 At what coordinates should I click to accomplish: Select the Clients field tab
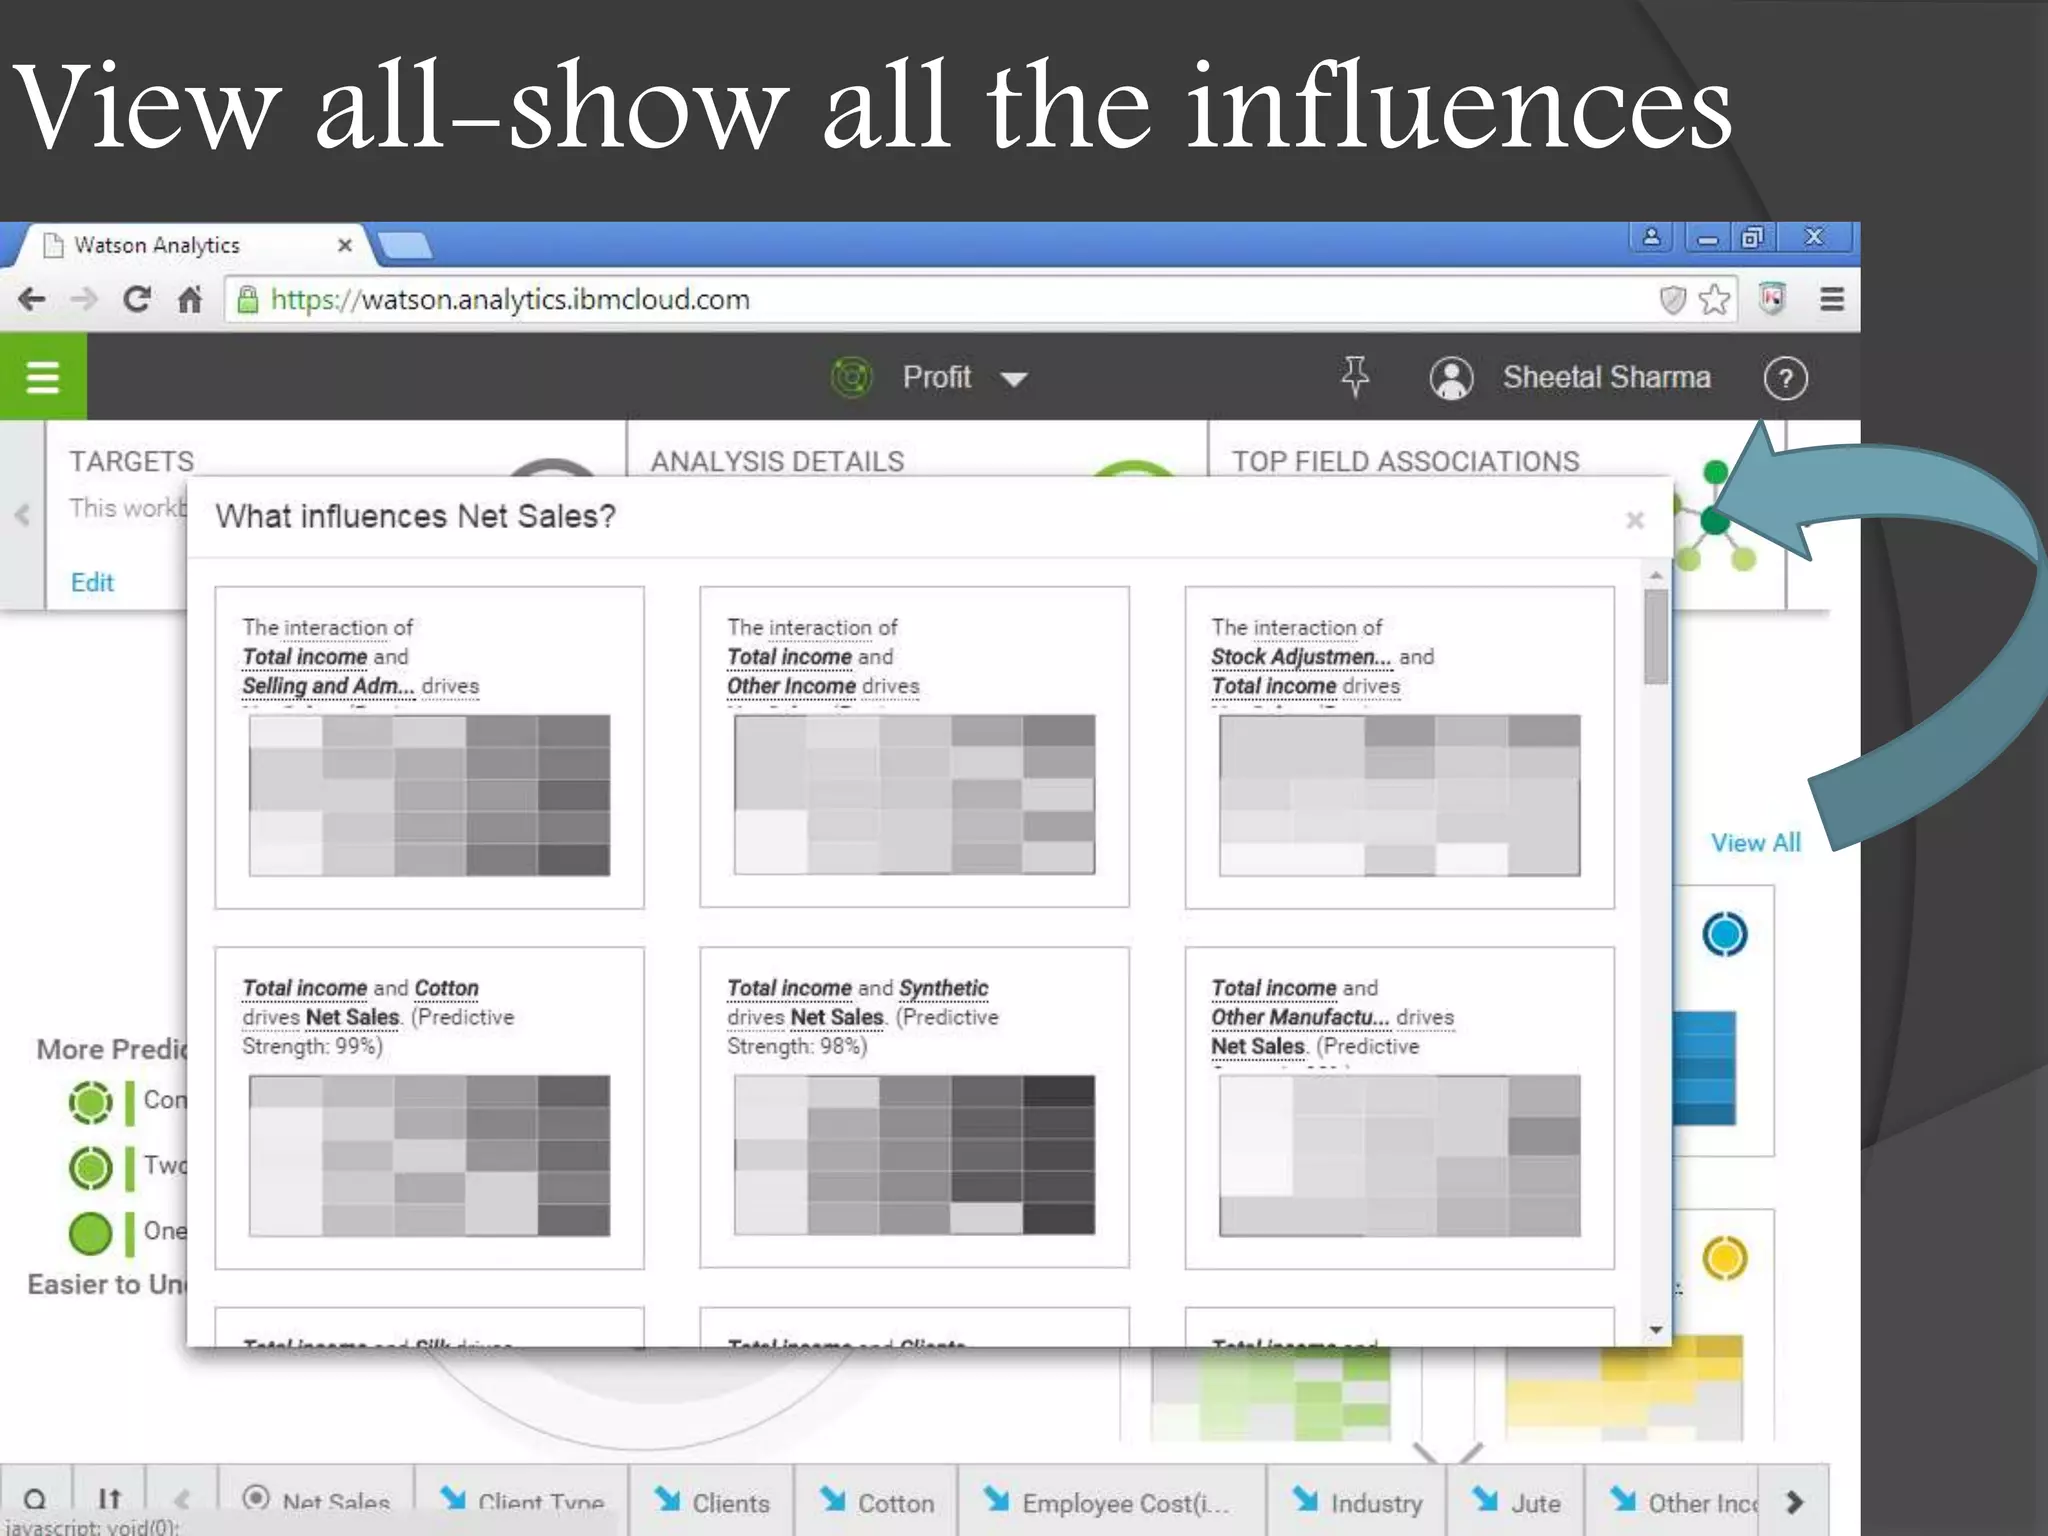coord(712,1502)
